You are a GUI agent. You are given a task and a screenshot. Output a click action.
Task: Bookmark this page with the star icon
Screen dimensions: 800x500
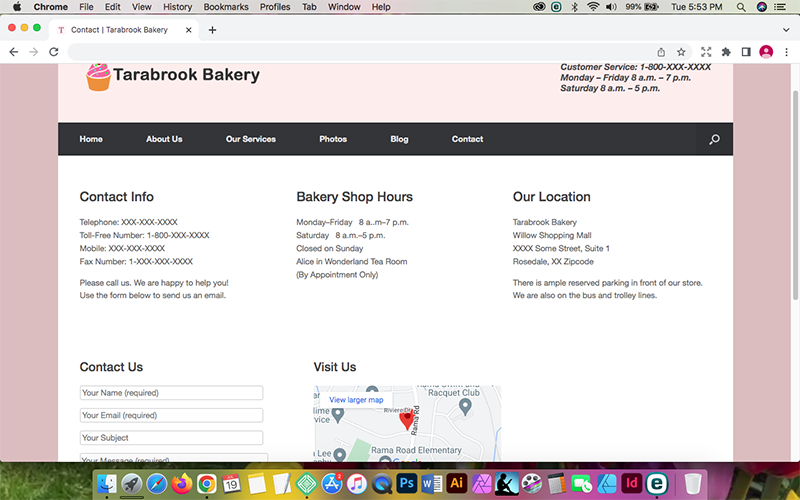(x=681, y=52)
